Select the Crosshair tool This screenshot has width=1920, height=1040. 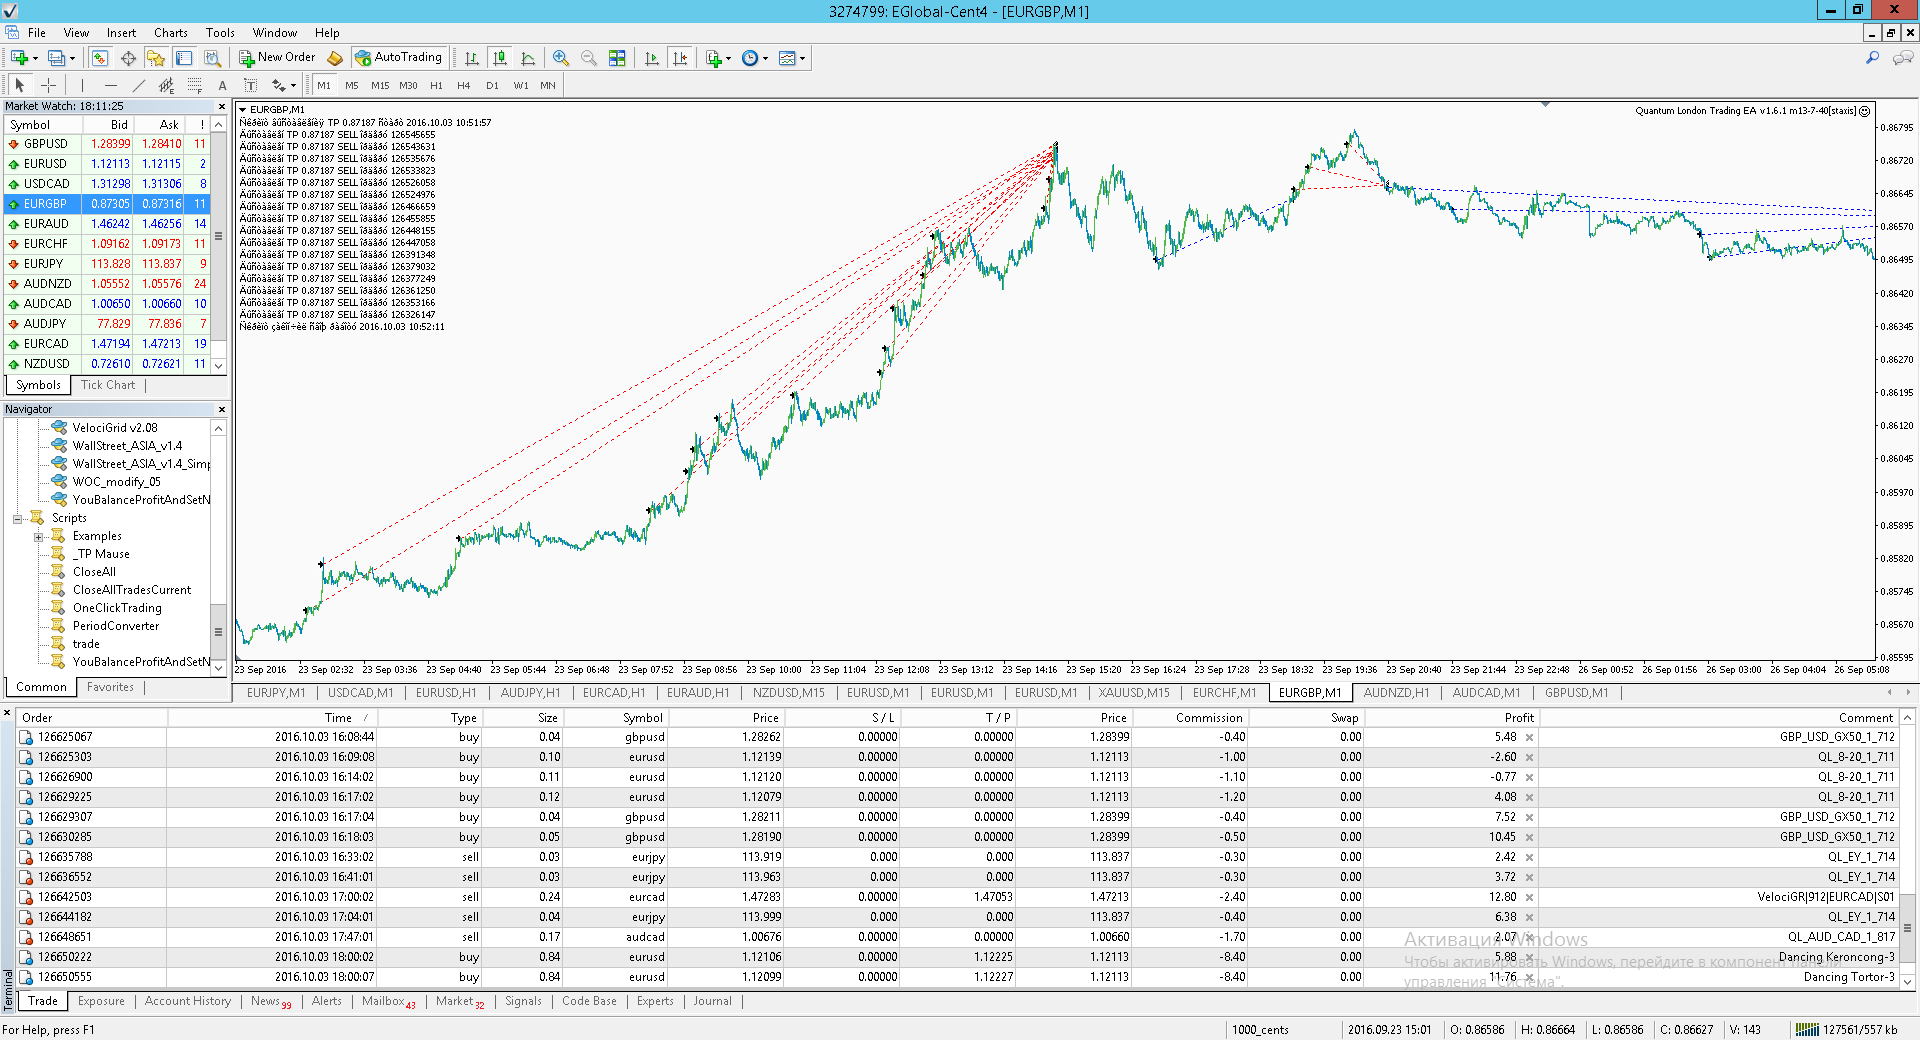pyautogui.click(x=48, y=86)
